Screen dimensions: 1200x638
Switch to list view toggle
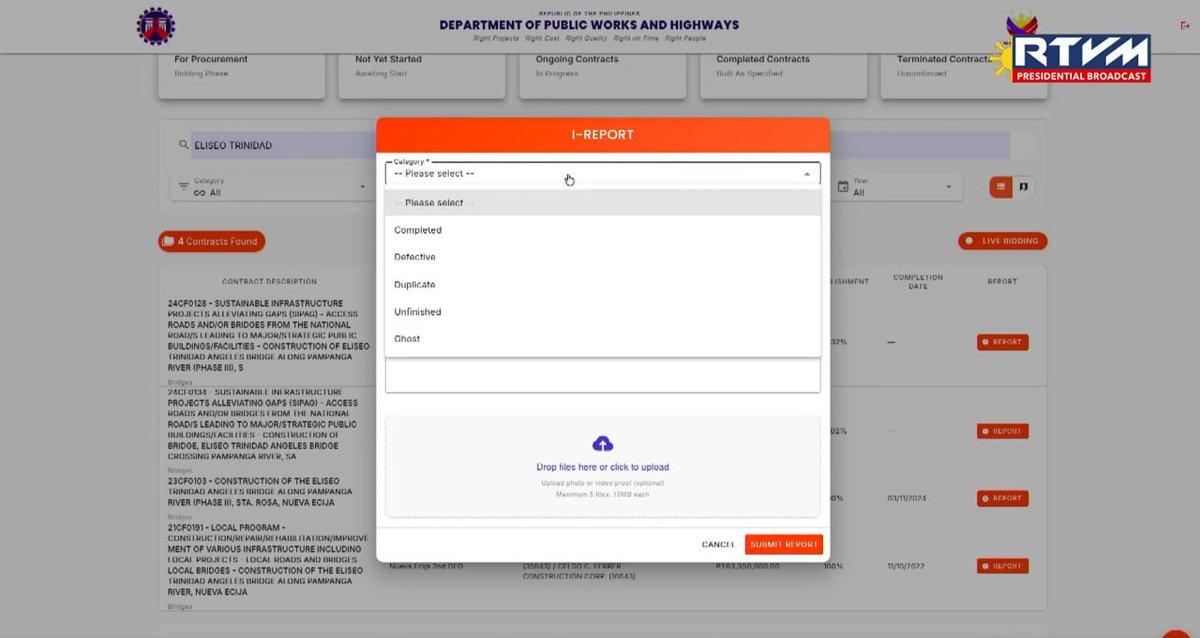coord(1001,187)
